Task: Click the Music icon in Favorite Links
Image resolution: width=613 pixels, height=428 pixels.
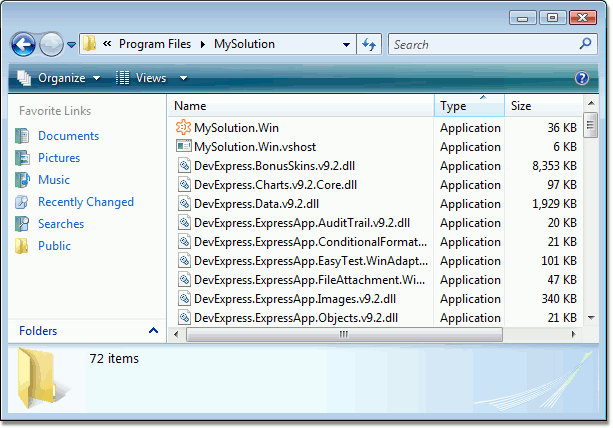Action: click(22, 180)
